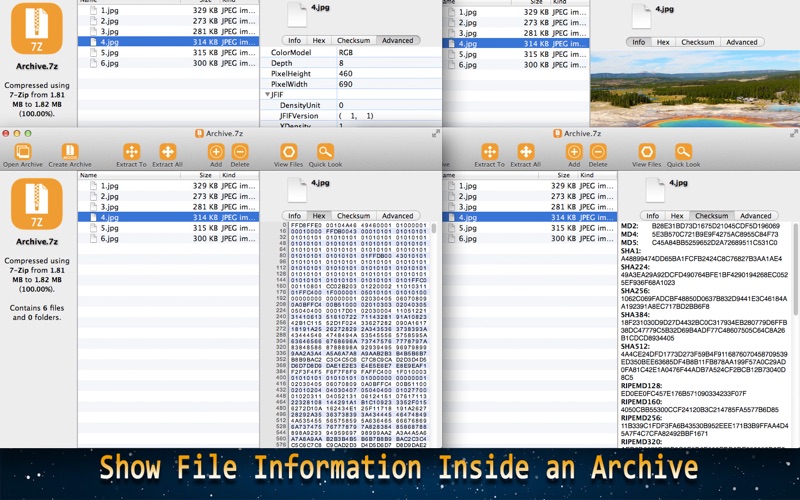Select 1.jpg in the hex-dump window list
Screen dimensions: 800x500
pyautogui.click(x=168, y=186)
